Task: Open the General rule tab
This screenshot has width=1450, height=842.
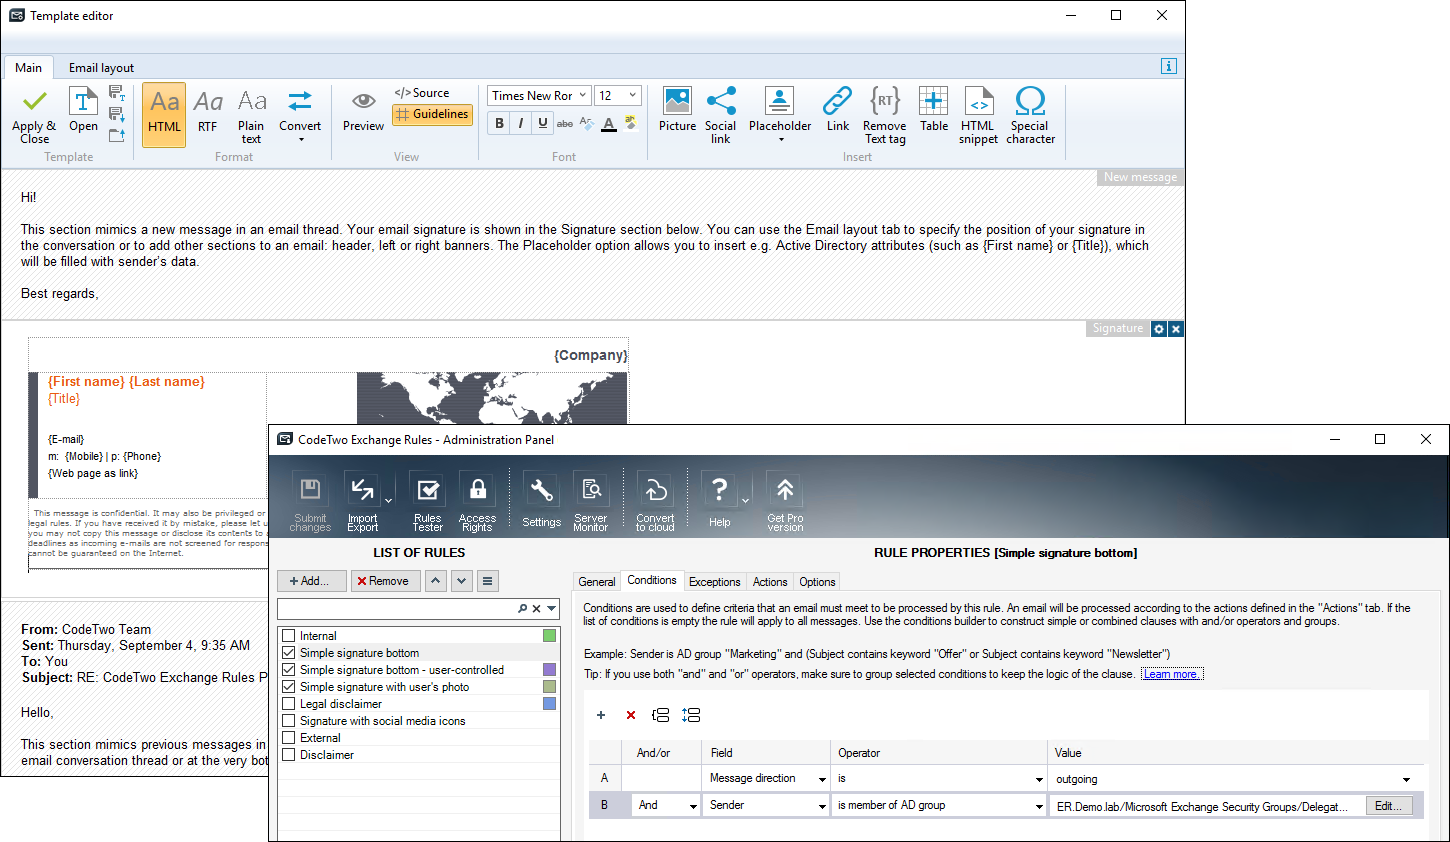Action: point(597,582)
